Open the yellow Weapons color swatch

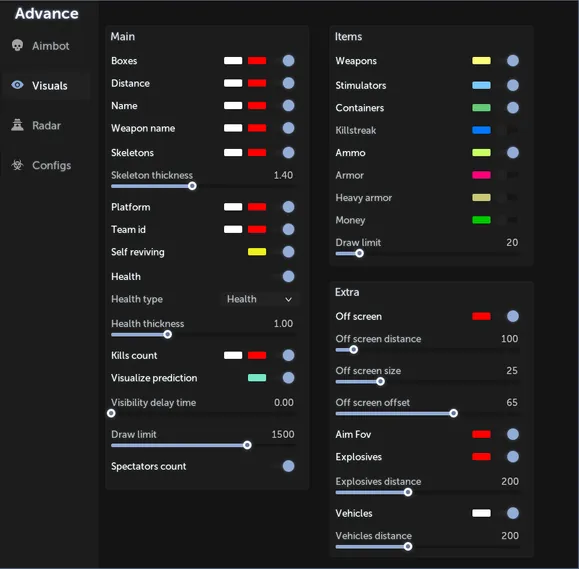[x=482, y=61]
